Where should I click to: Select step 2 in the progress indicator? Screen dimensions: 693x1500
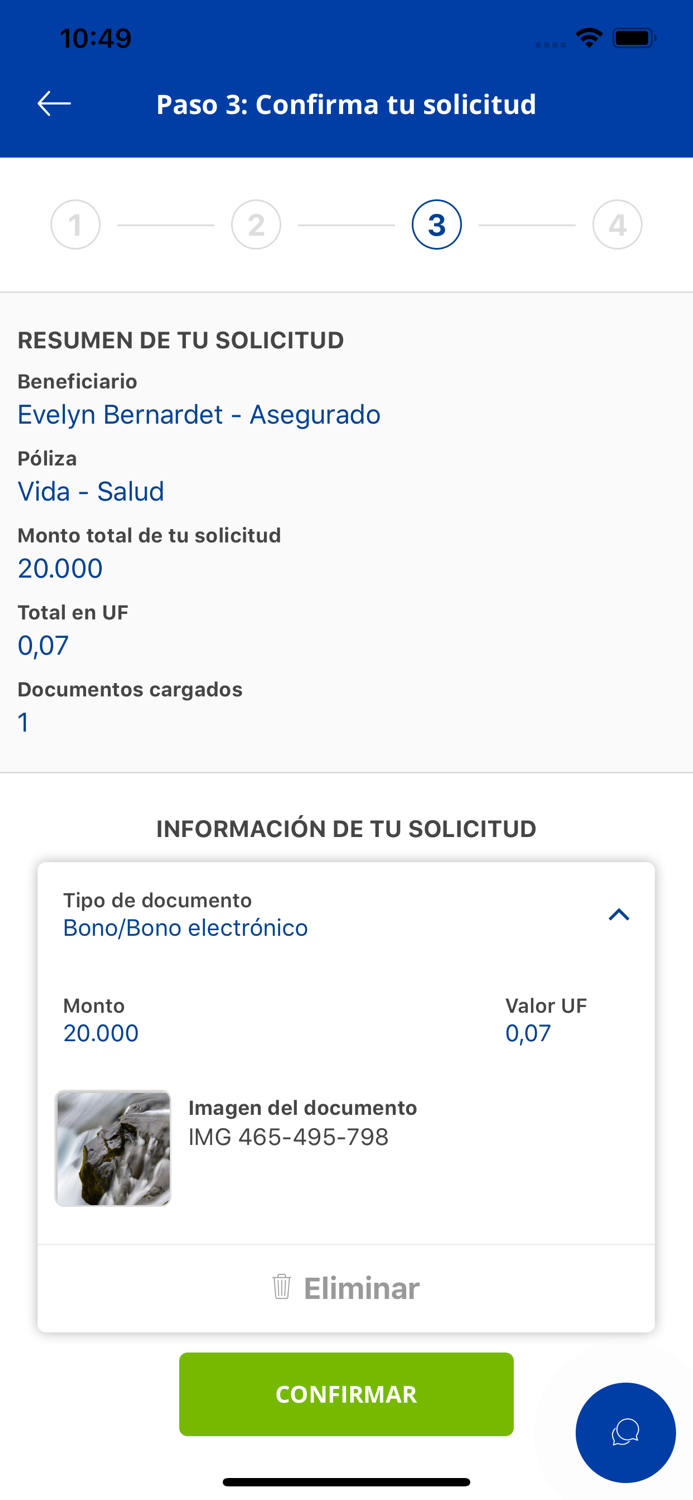click(x=256, y=224)
